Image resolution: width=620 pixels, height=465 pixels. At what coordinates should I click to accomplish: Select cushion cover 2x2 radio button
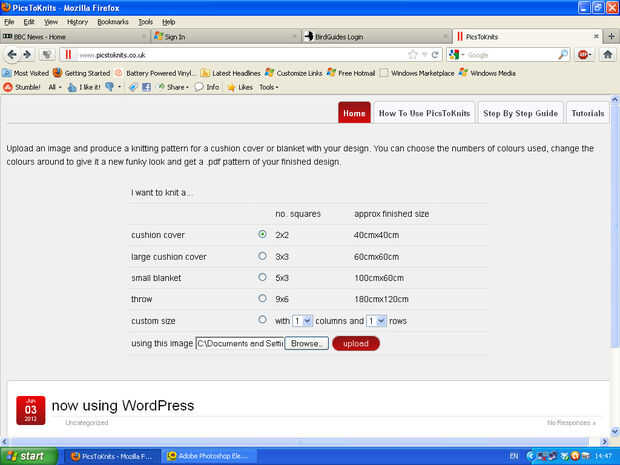(x=262, y=234)
